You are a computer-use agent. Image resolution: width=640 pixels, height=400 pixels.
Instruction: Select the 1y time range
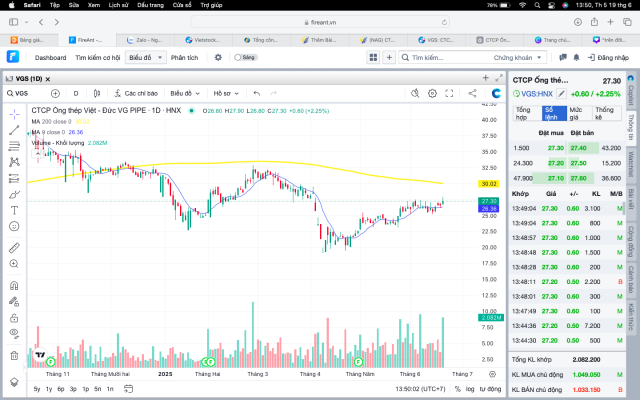(x=49, y=389)
